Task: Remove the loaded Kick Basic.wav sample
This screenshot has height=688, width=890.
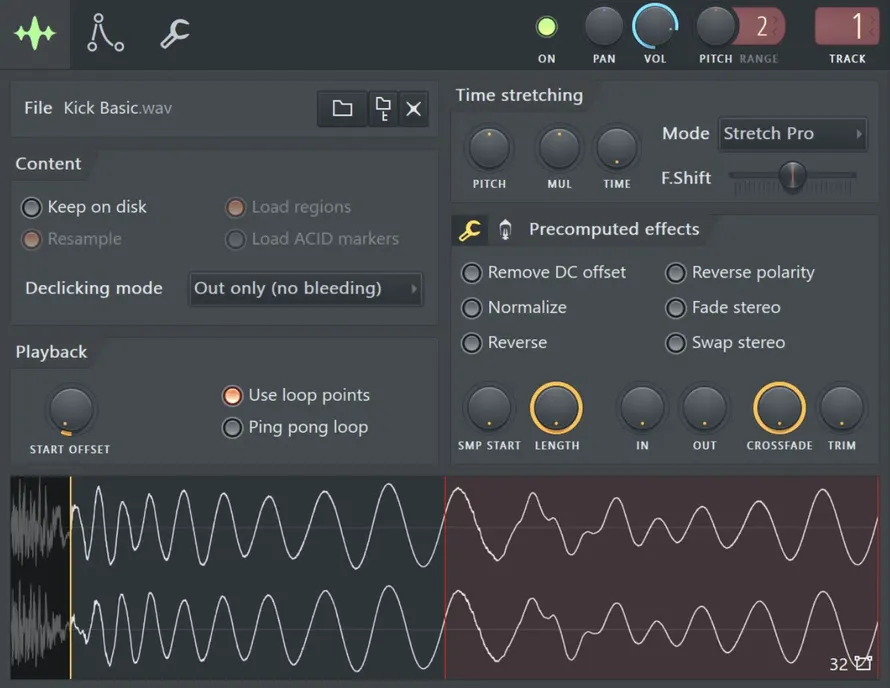Action: pyautogui.click(x=414, y=108)
